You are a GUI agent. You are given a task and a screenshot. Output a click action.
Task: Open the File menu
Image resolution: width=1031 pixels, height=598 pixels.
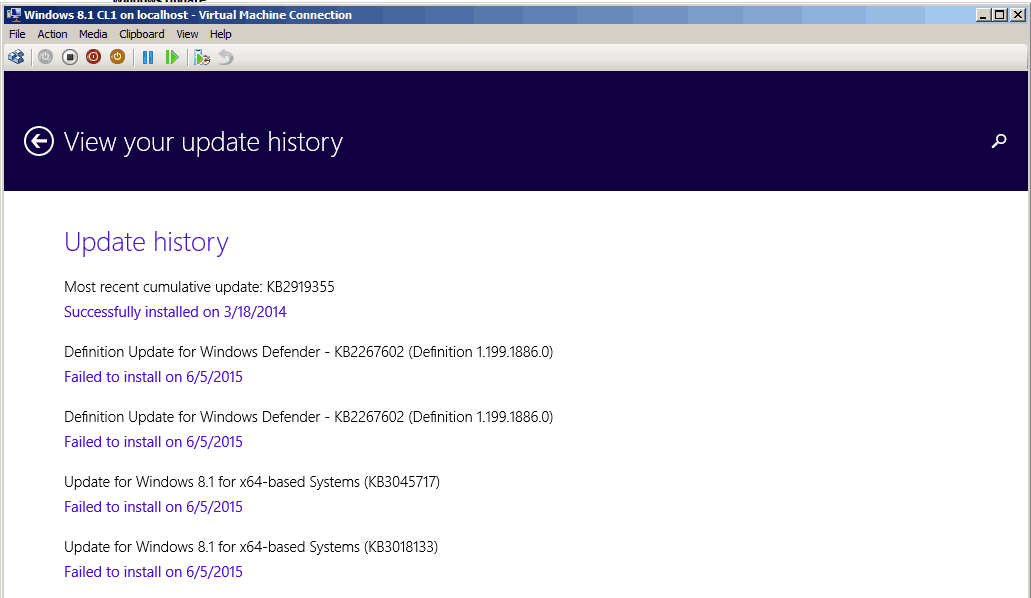pyautogui.click(x=17, y=34)
